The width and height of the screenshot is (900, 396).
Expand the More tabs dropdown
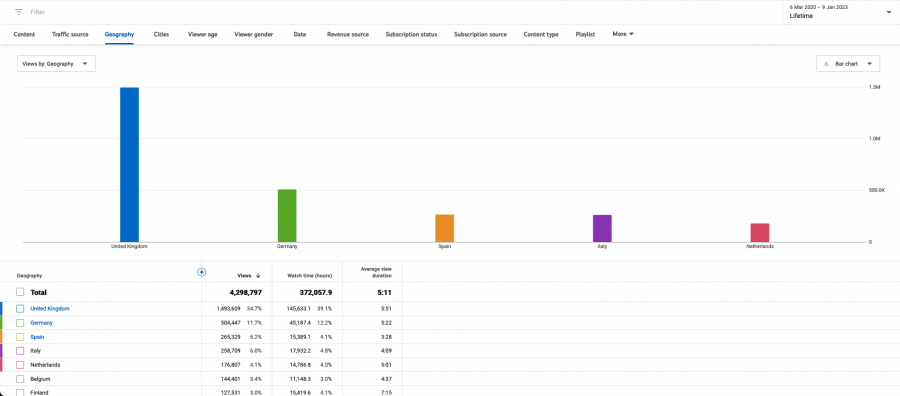pos(623,34)
